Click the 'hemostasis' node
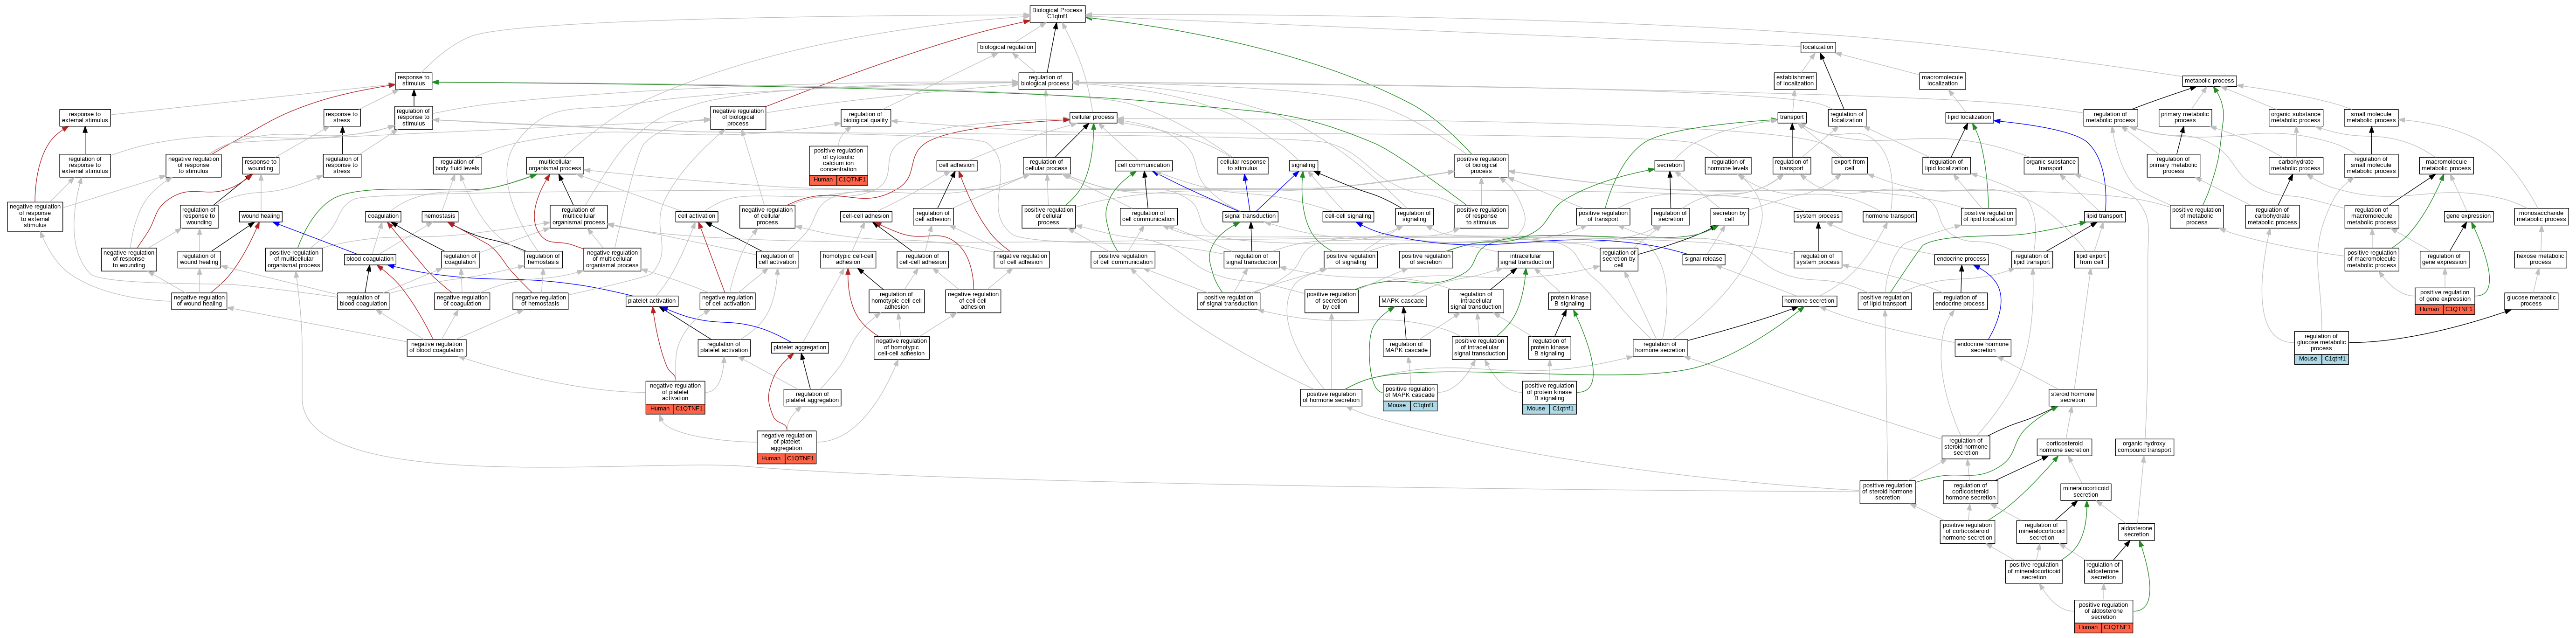Image resolution: width=2576 pixels, height=638 pixels. tap(439, 216)
